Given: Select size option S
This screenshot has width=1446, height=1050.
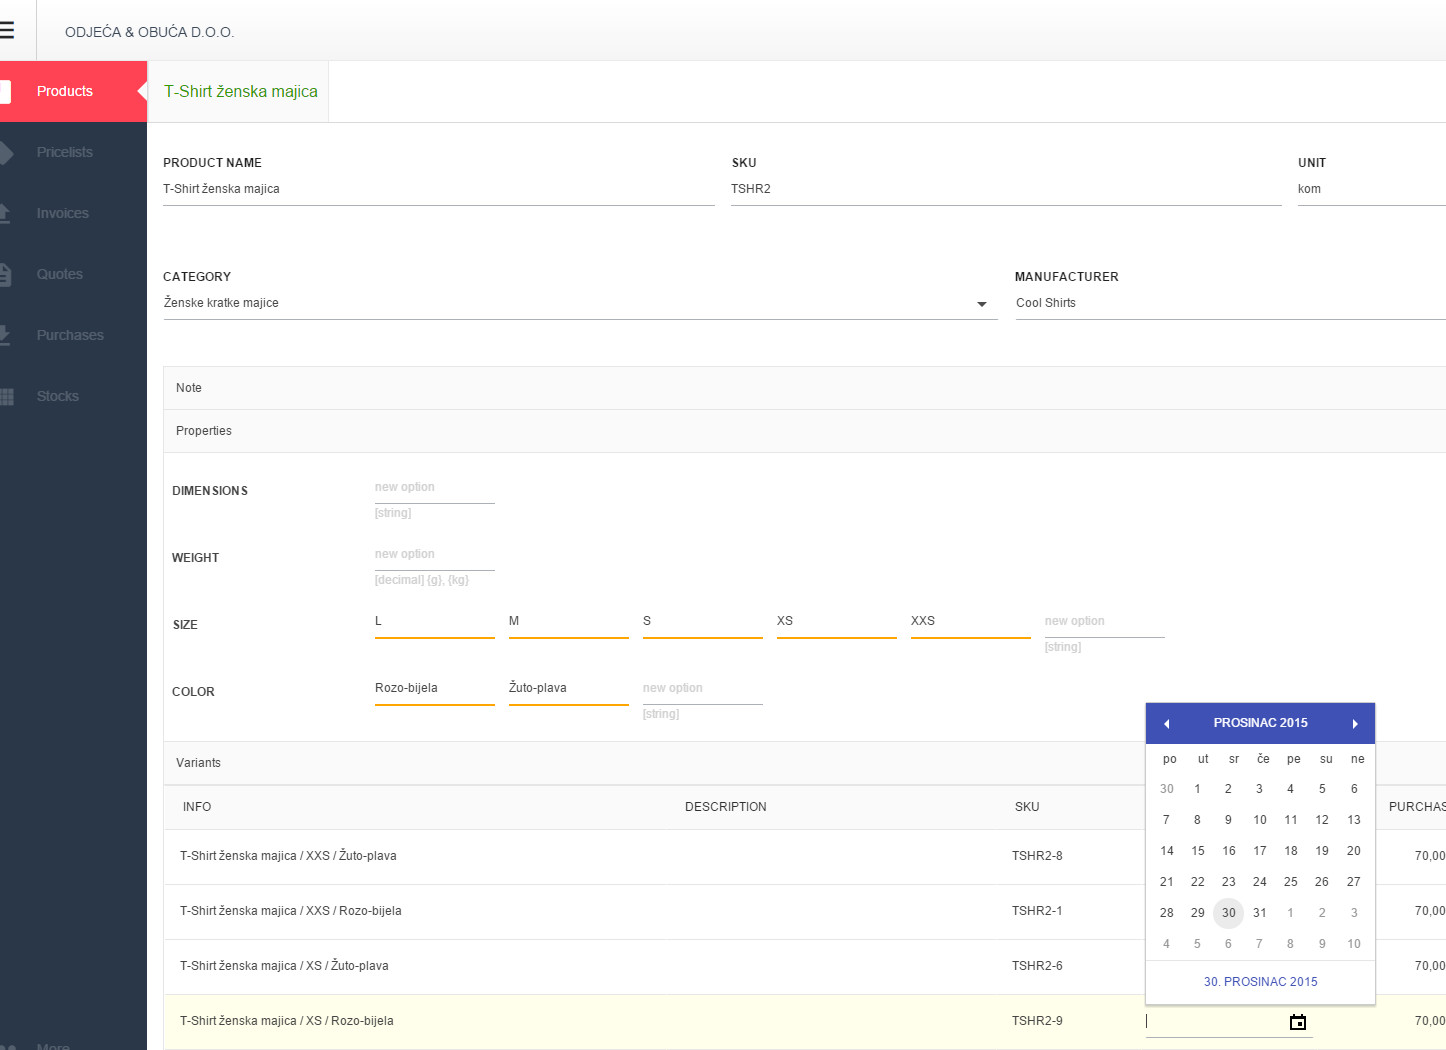Looking at the screenshot, I should (x=703, y=622).
